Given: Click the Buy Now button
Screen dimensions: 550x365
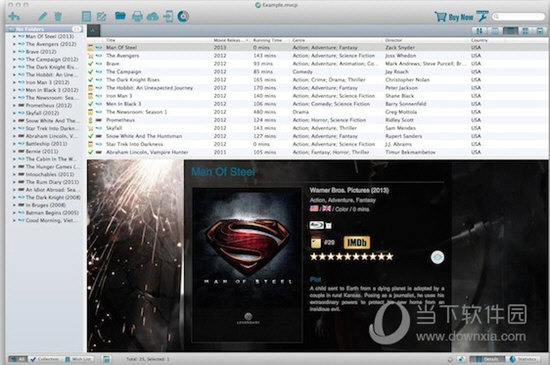Looking at the screenshot, I should pyautogui.click(x=455, y=16).
